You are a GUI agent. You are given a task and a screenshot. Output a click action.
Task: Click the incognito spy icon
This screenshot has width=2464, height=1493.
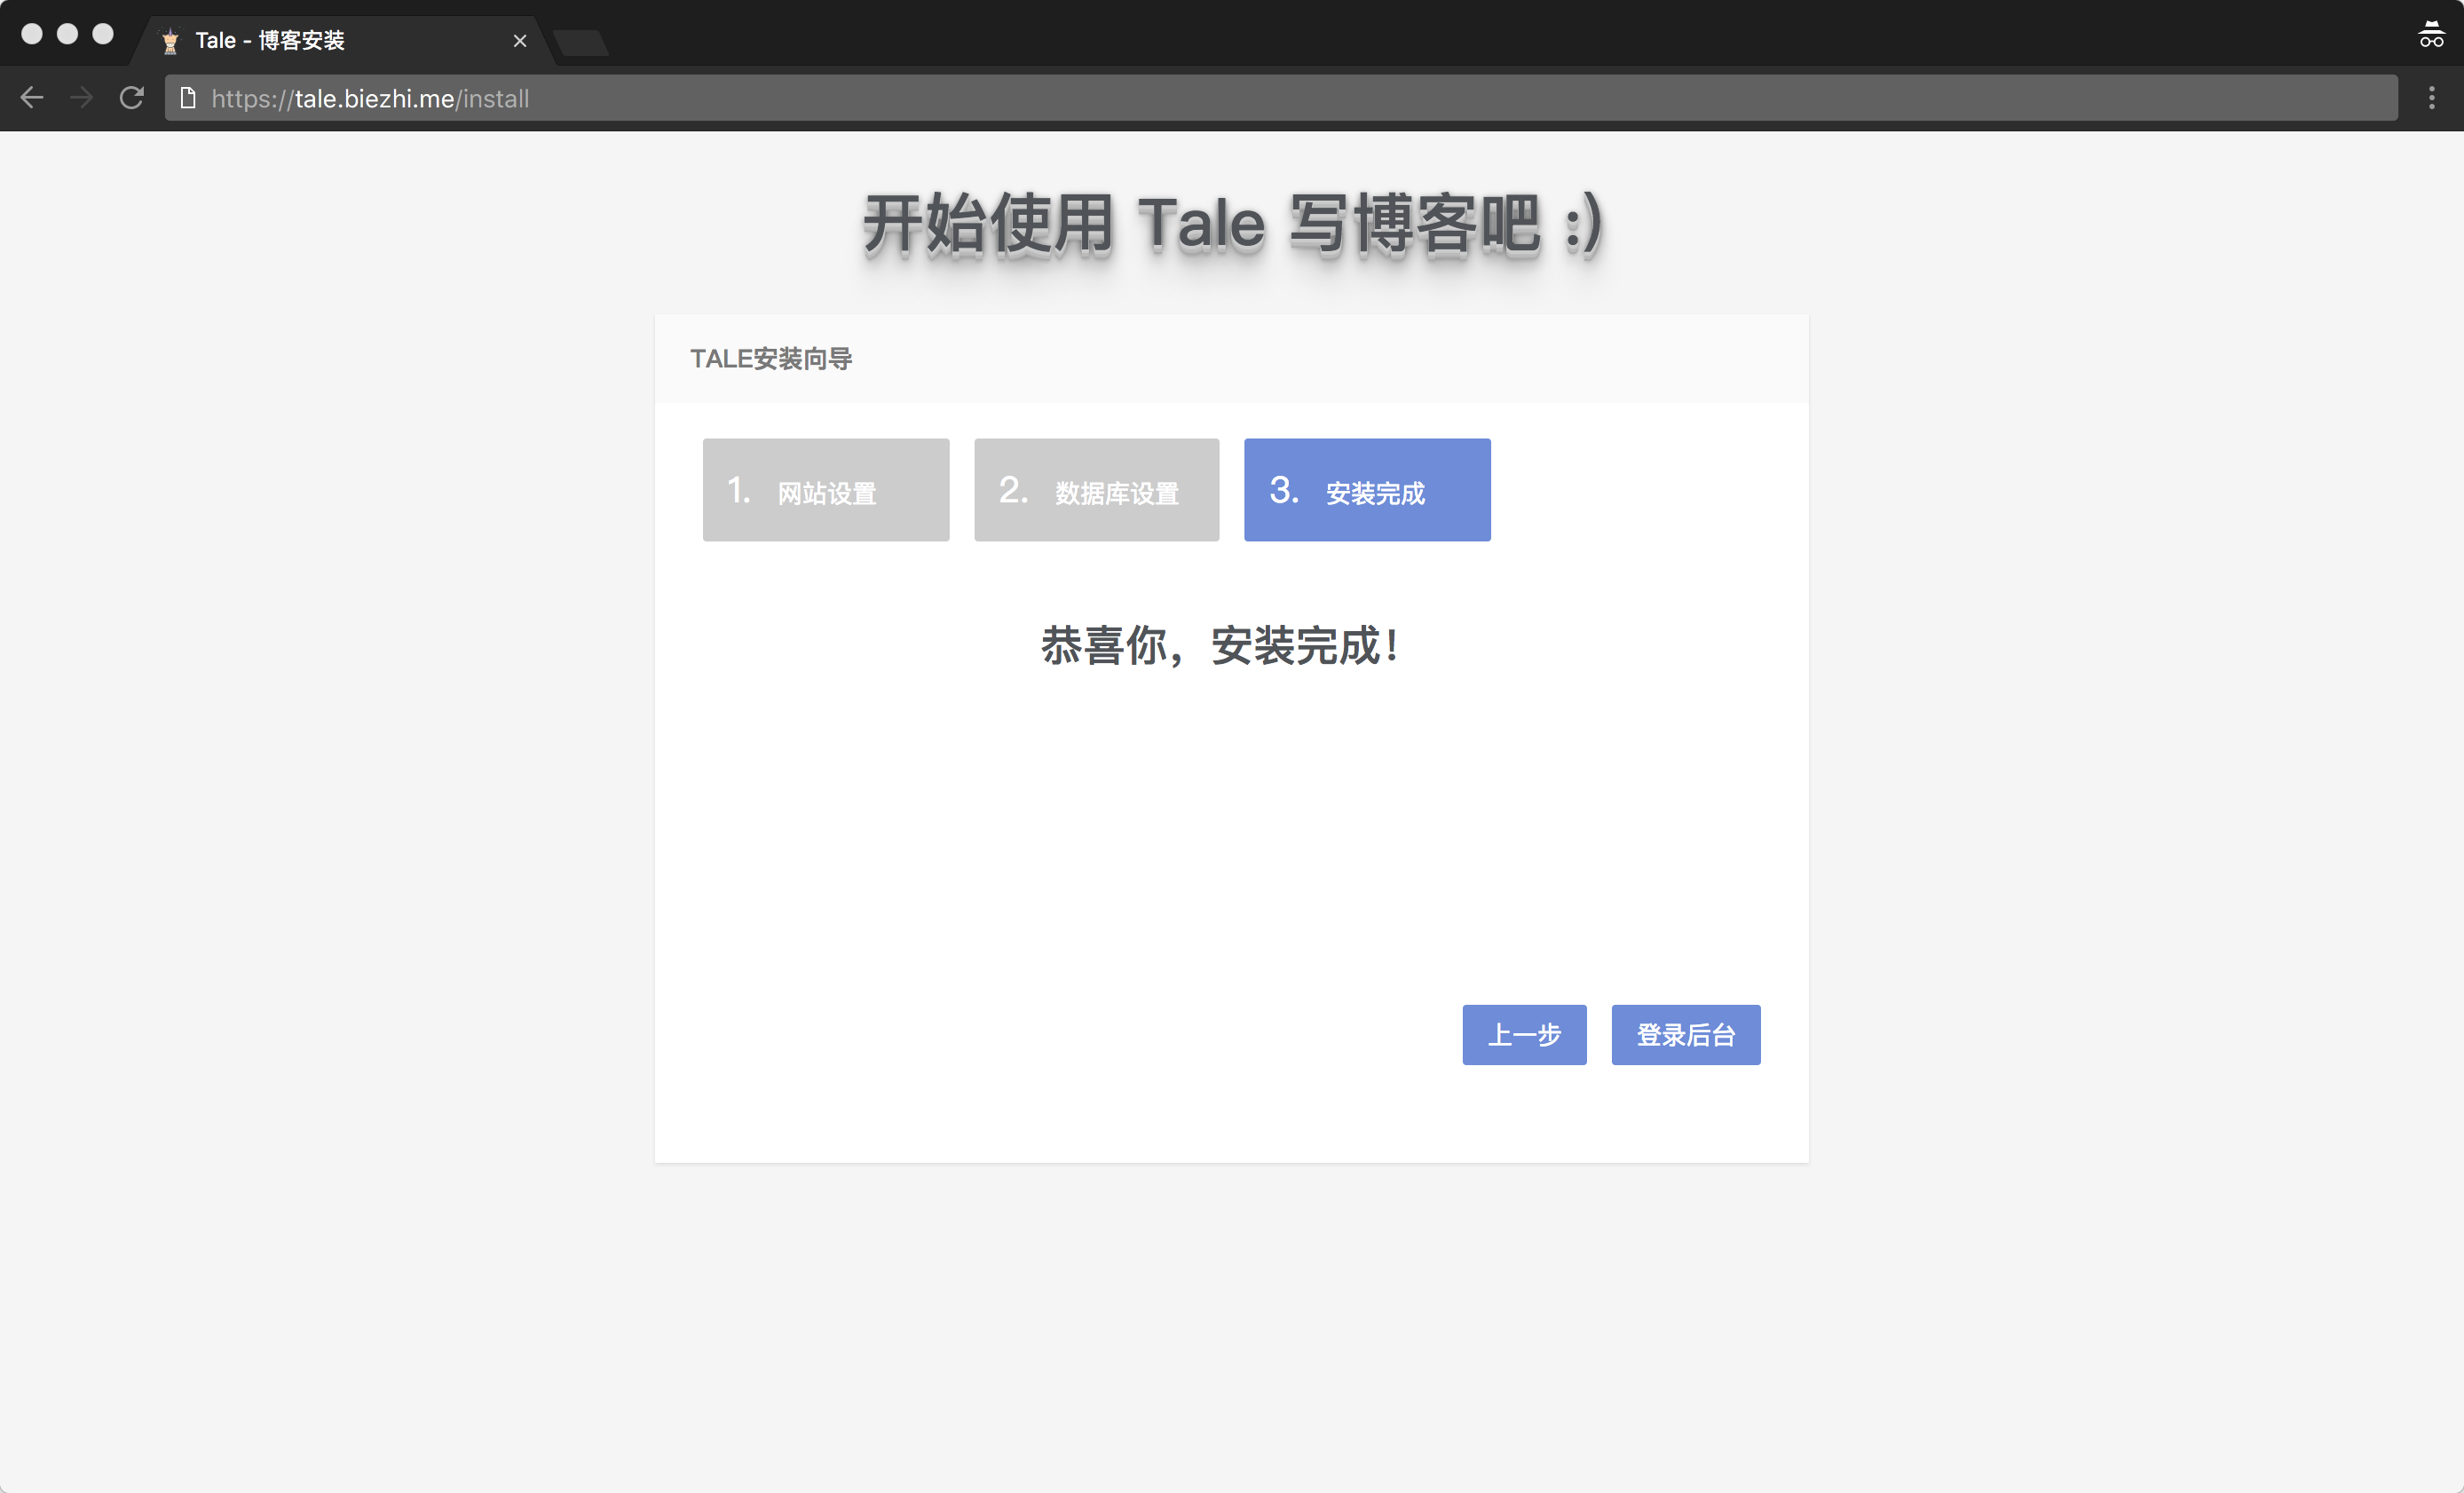(2431, 35)
